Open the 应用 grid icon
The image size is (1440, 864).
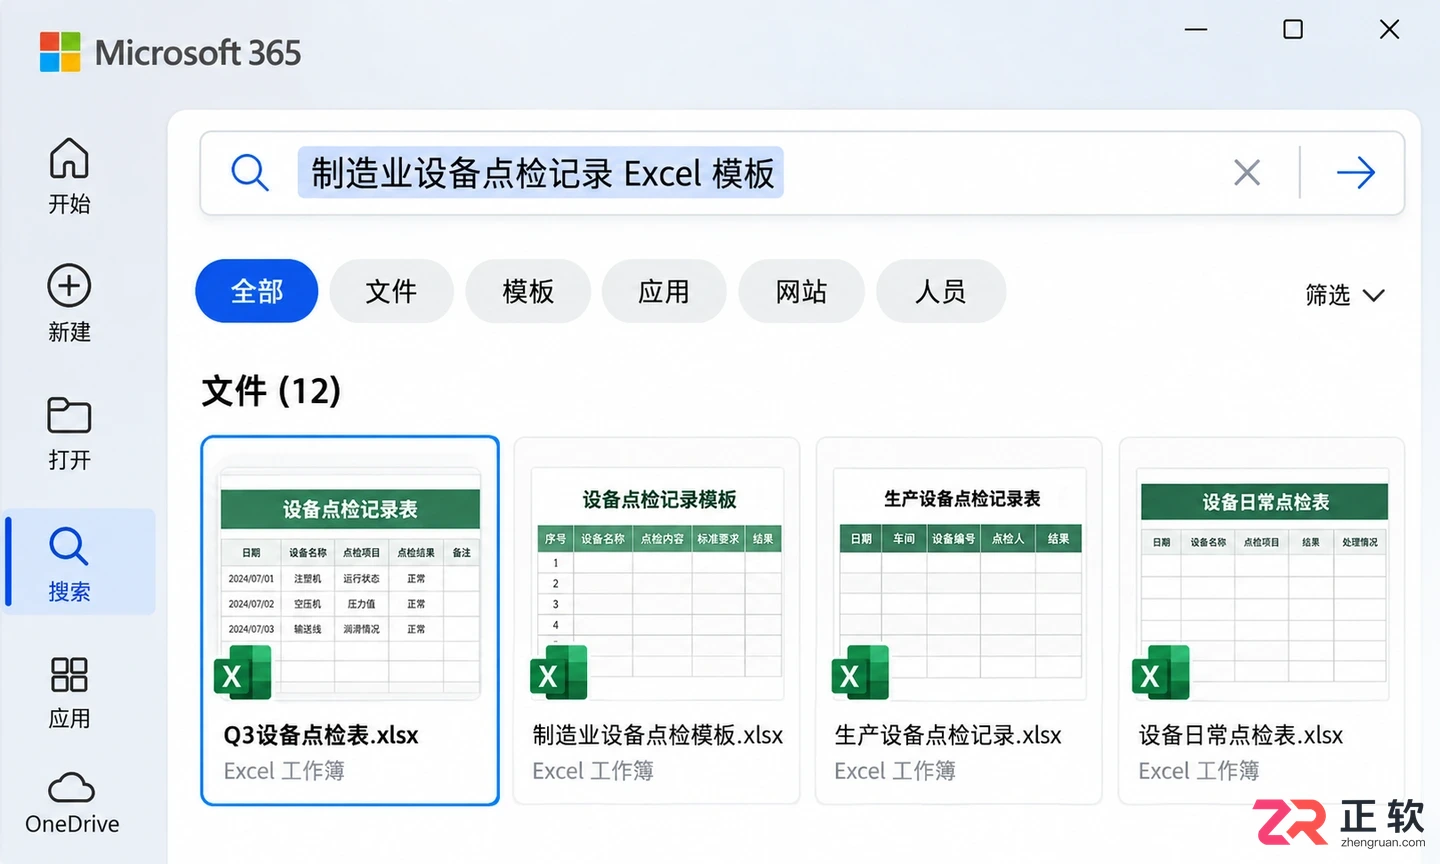[x=69, y=675]
